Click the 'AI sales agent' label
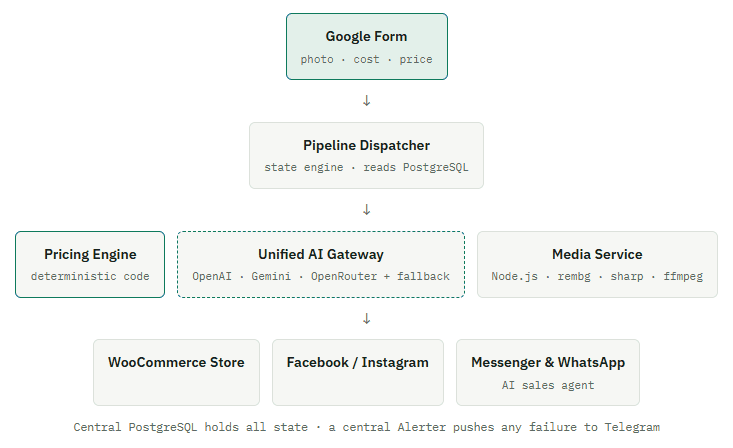This screenshot has height=448, width=733. tap(548, 385)
